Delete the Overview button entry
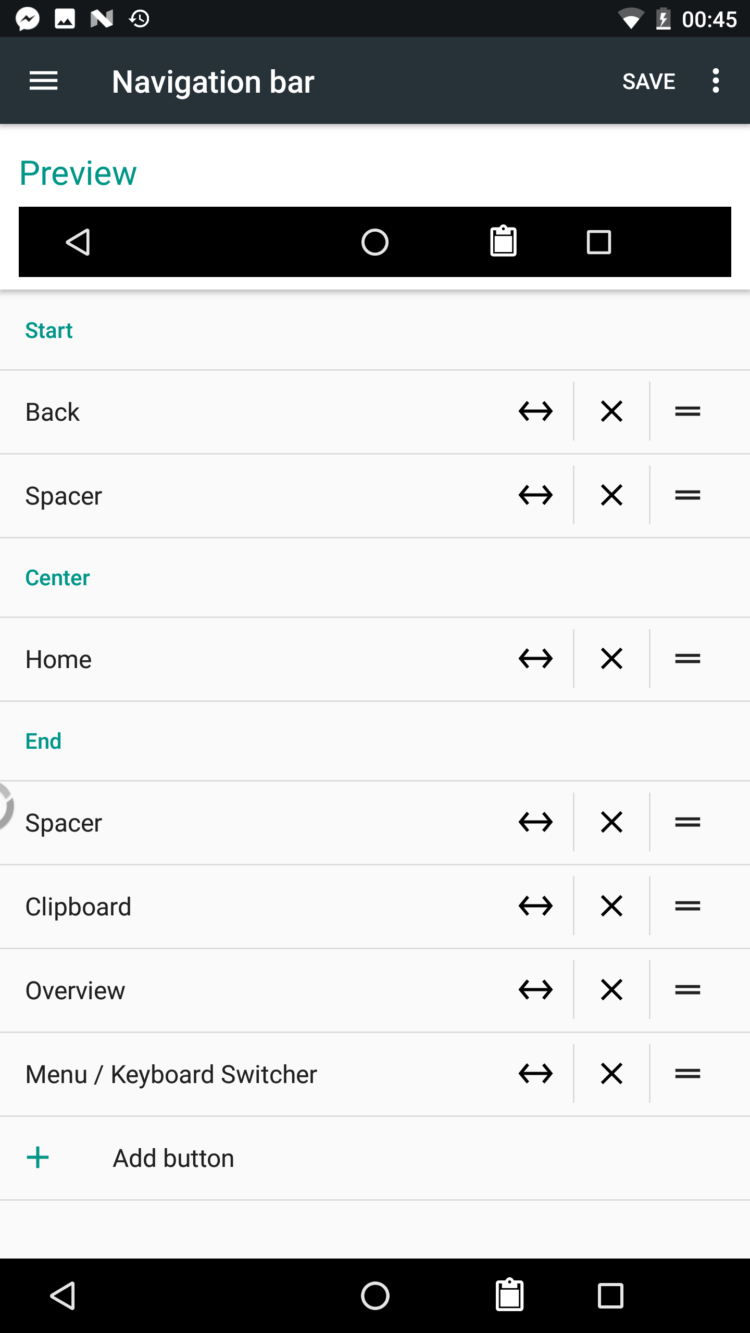The width and height of the screenshot is (750, 1333). click(x=611, y=990)
